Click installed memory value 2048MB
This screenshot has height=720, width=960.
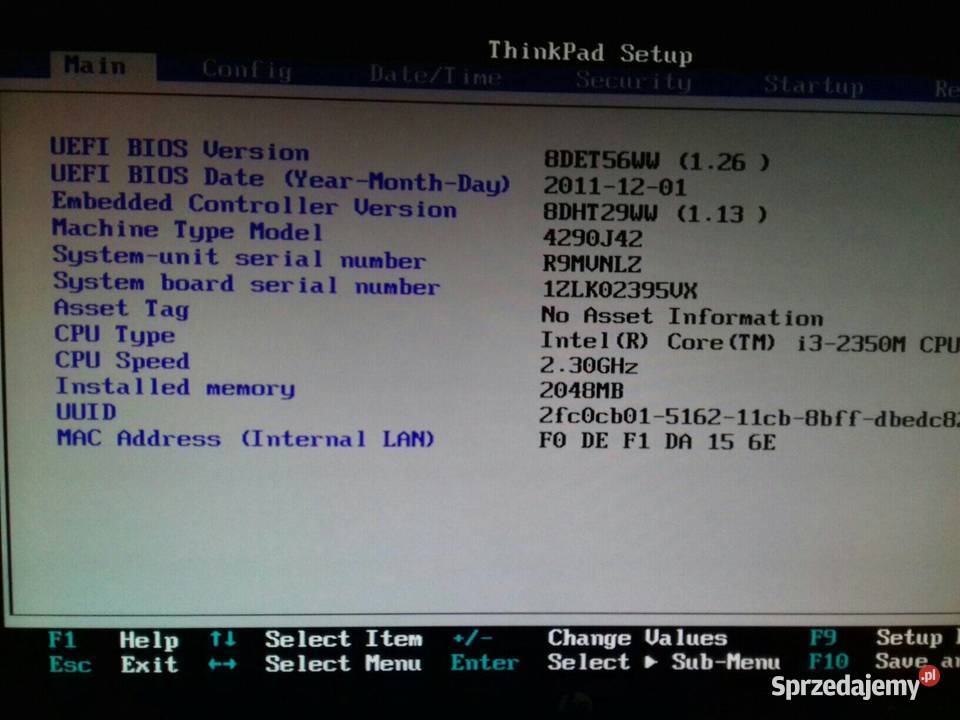(582, 390)
